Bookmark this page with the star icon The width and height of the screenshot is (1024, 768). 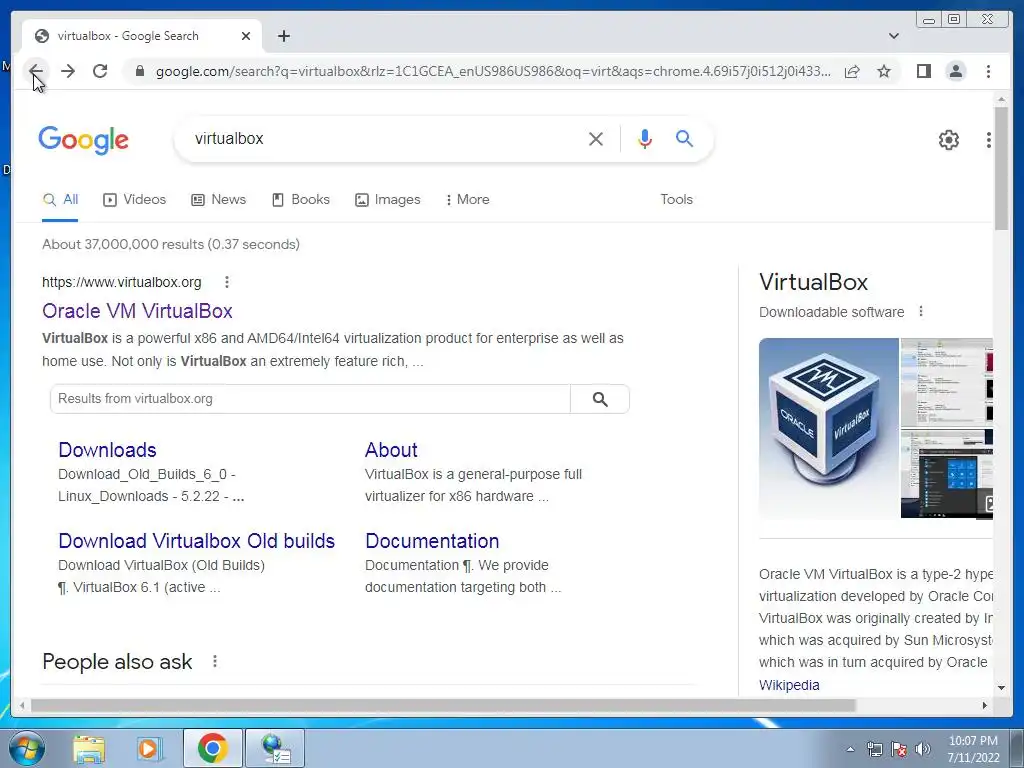[884, 71]
